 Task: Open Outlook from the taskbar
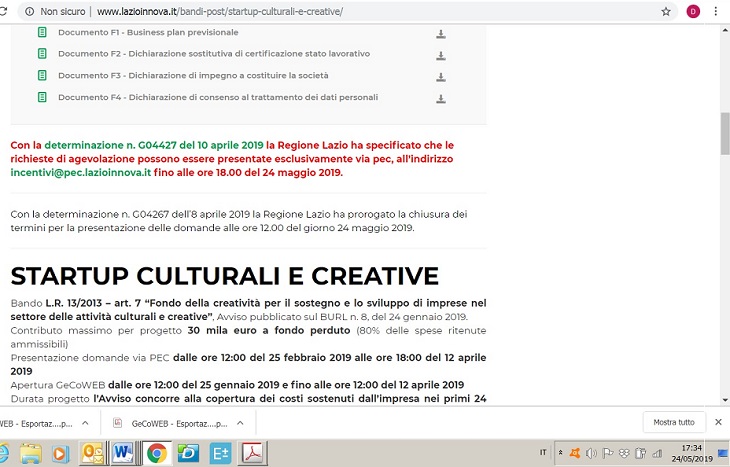[92, 453]
